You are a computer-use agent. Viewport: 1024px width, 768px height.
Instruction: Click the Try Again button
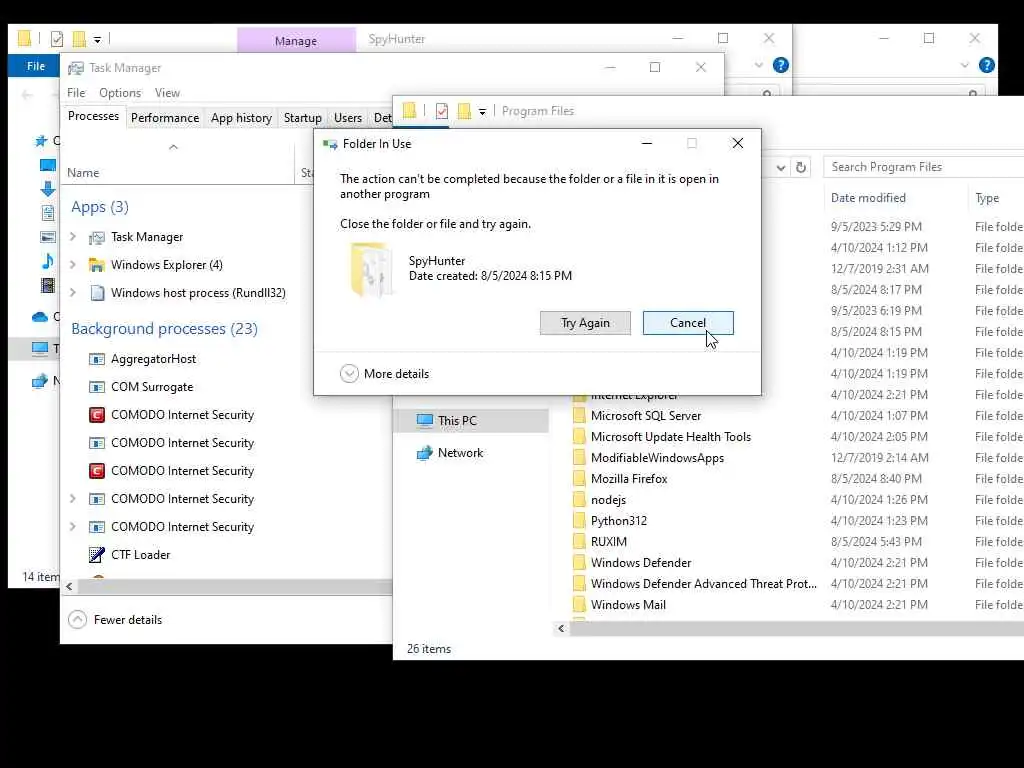pyautogui.click(x=585, y=323)
